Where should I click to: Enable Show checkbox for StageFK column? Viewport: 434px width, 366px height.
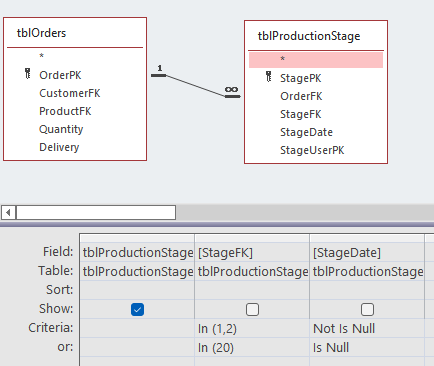pos(252,309)
